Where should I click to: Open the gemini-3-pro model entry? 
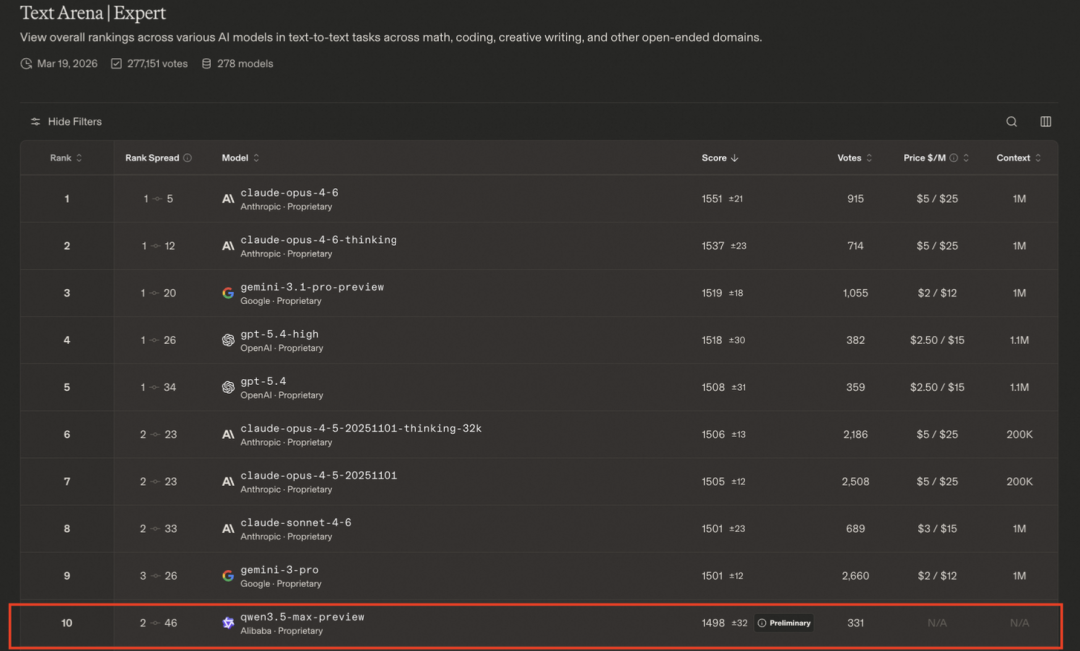point(279,570)
